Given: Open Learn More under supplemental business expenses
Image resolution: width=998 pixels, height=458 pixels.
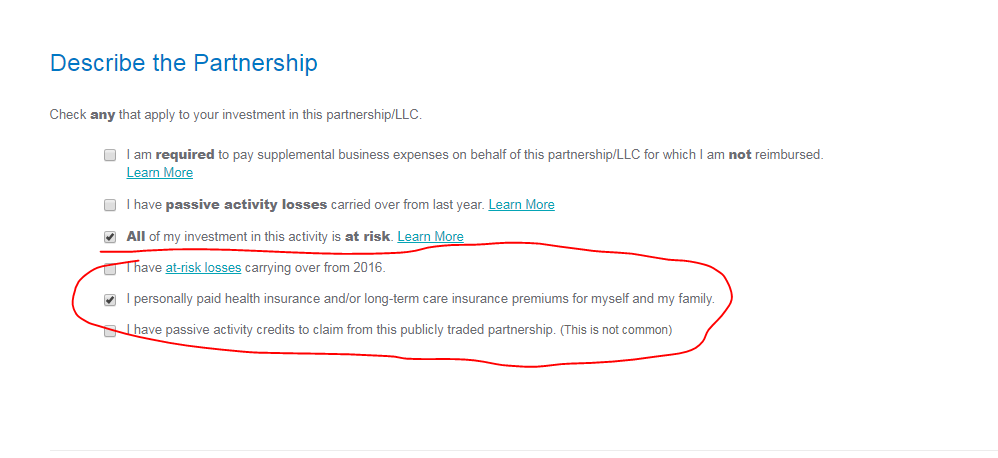Looking at the screenshot, I should point(160,172).
